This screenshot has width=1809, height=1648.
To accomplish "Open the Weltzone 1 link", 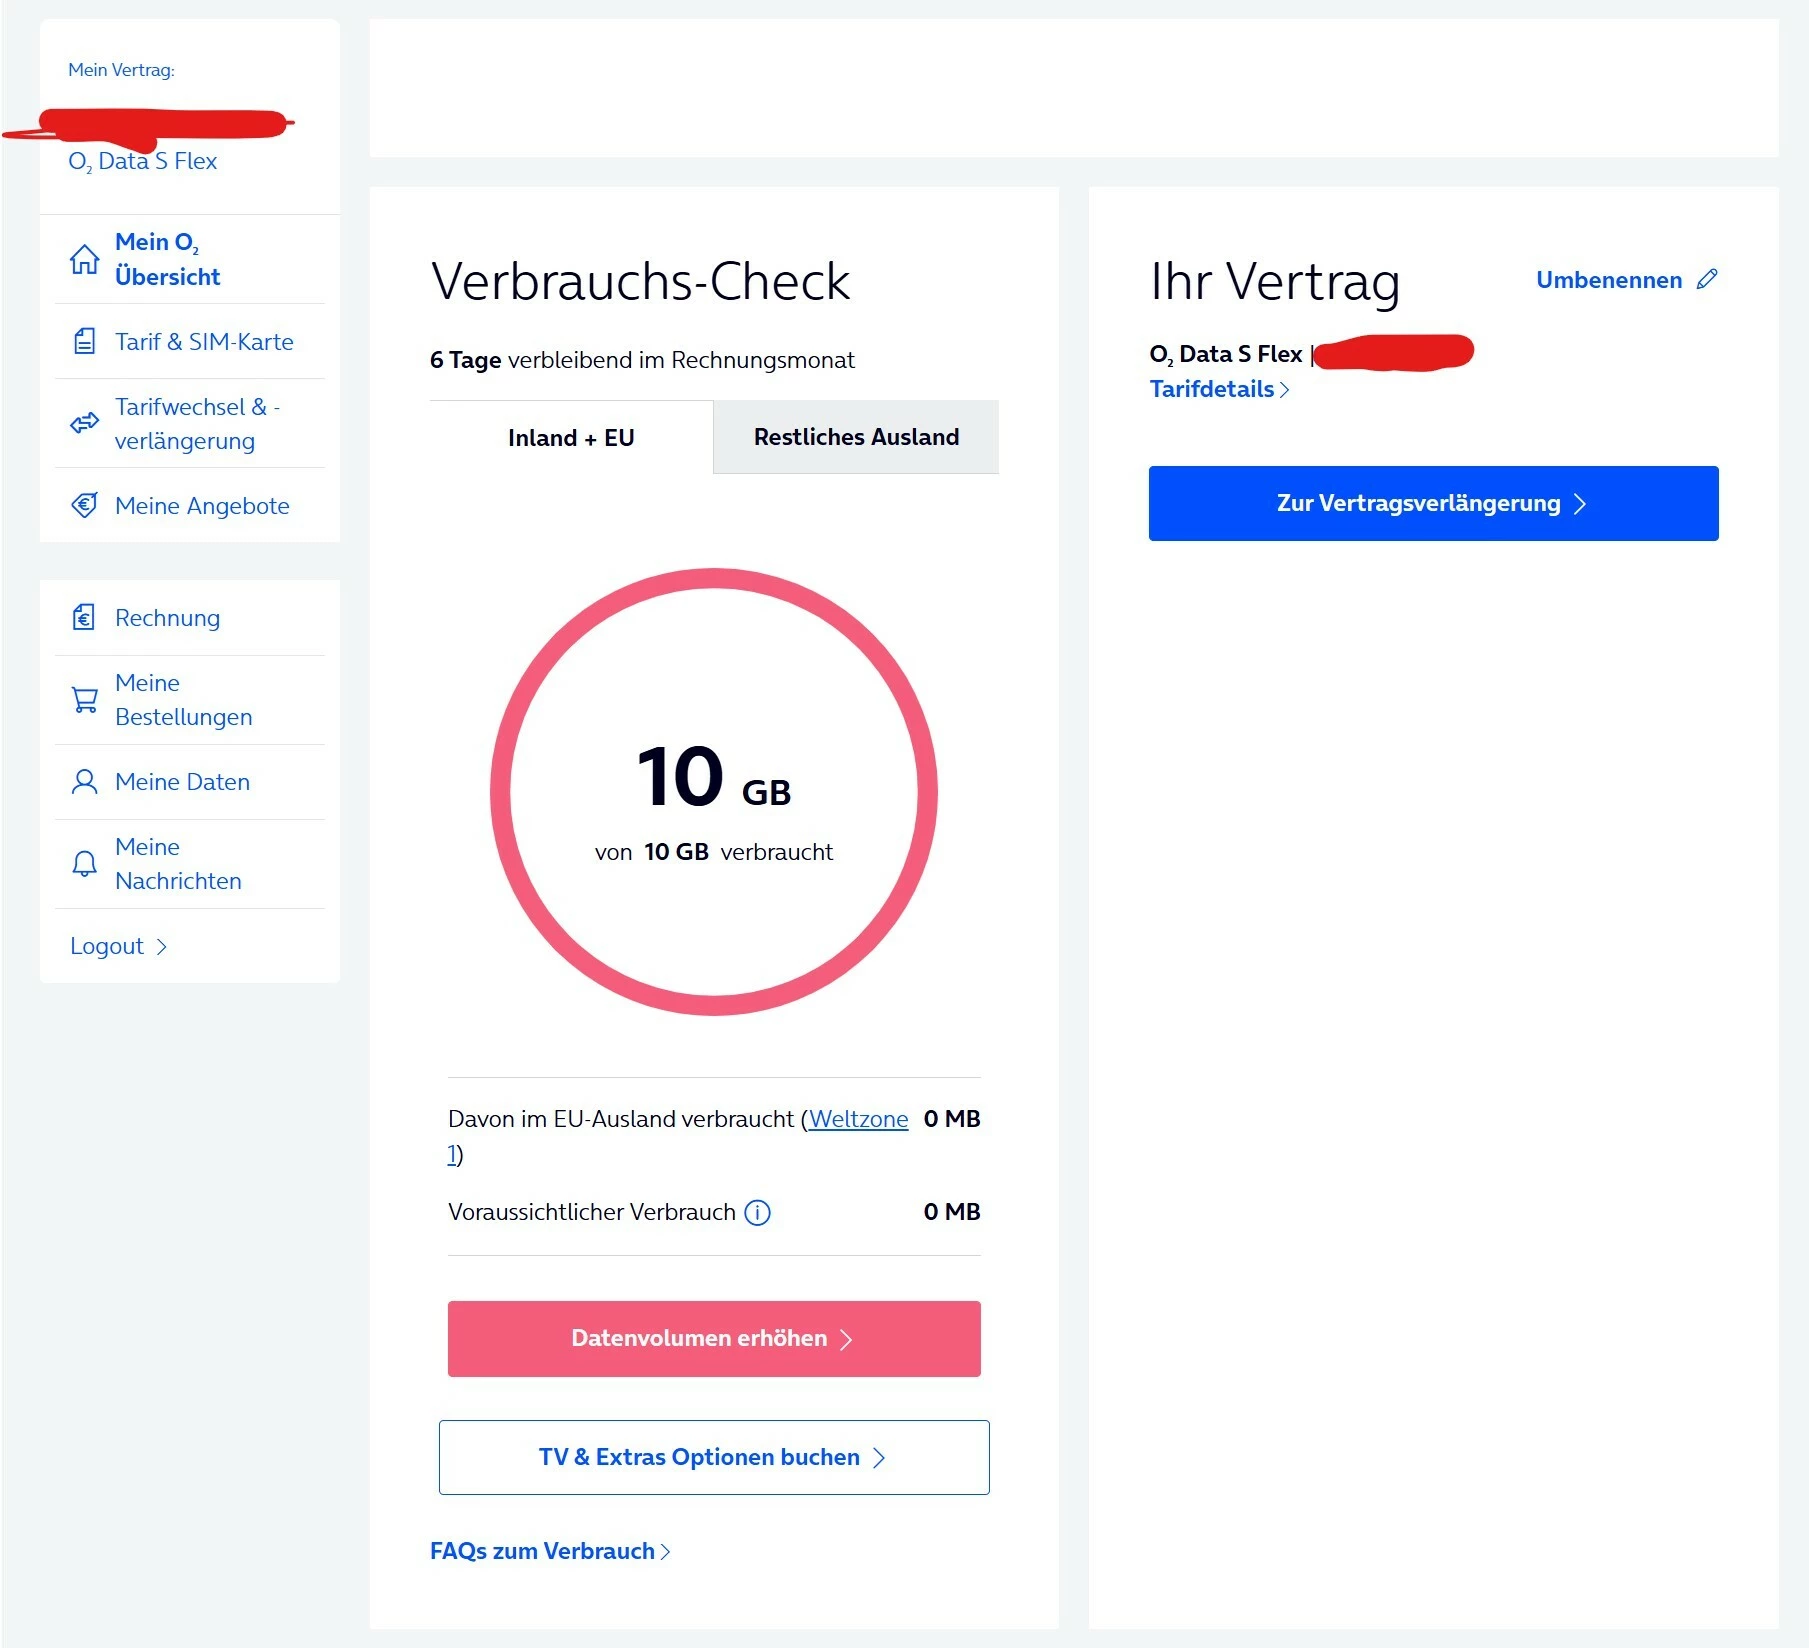I will pos(858,1119).
